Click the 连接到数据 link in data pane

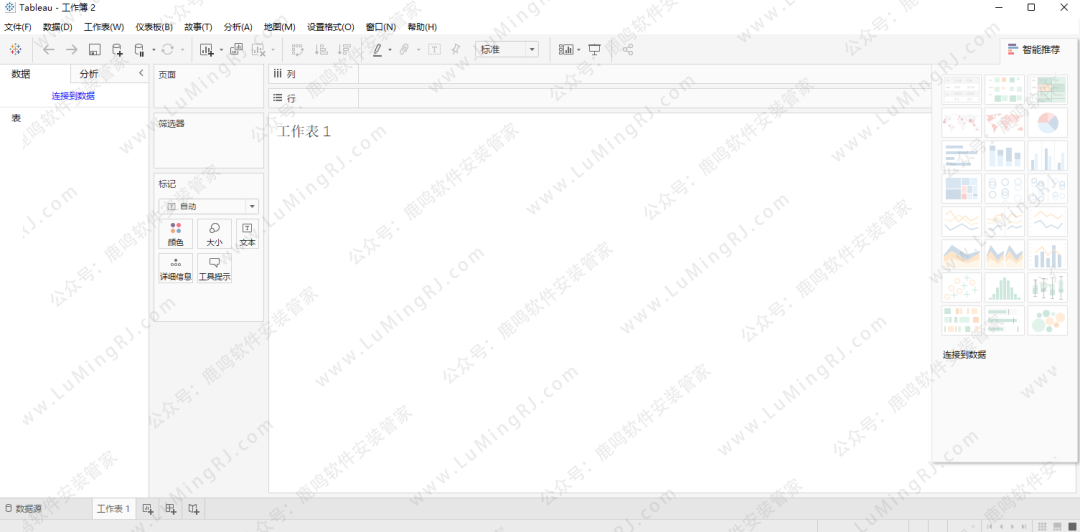[x=73, y=96]
